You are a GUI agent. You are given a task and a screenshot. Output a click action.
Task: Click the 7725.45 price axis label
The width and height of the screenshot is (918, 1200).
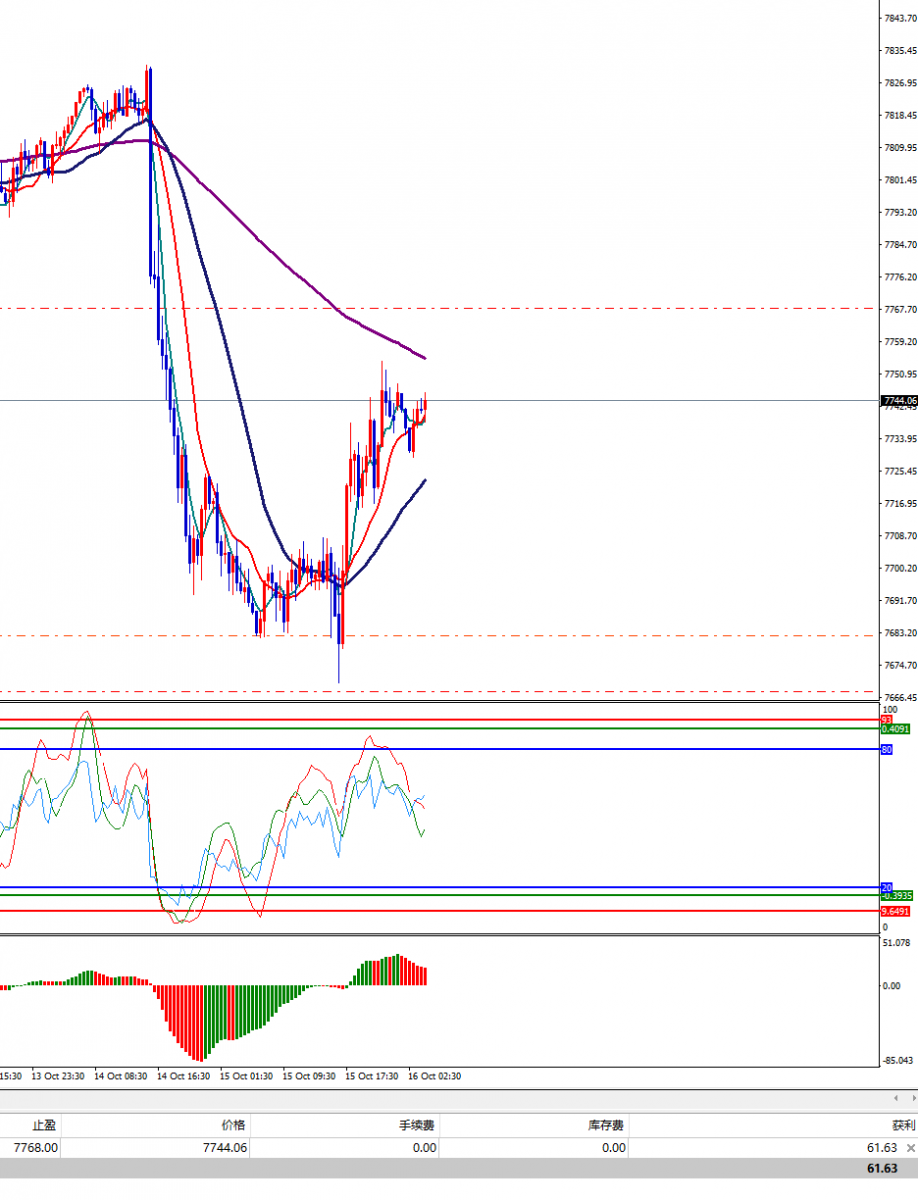[x=900, y=471]
